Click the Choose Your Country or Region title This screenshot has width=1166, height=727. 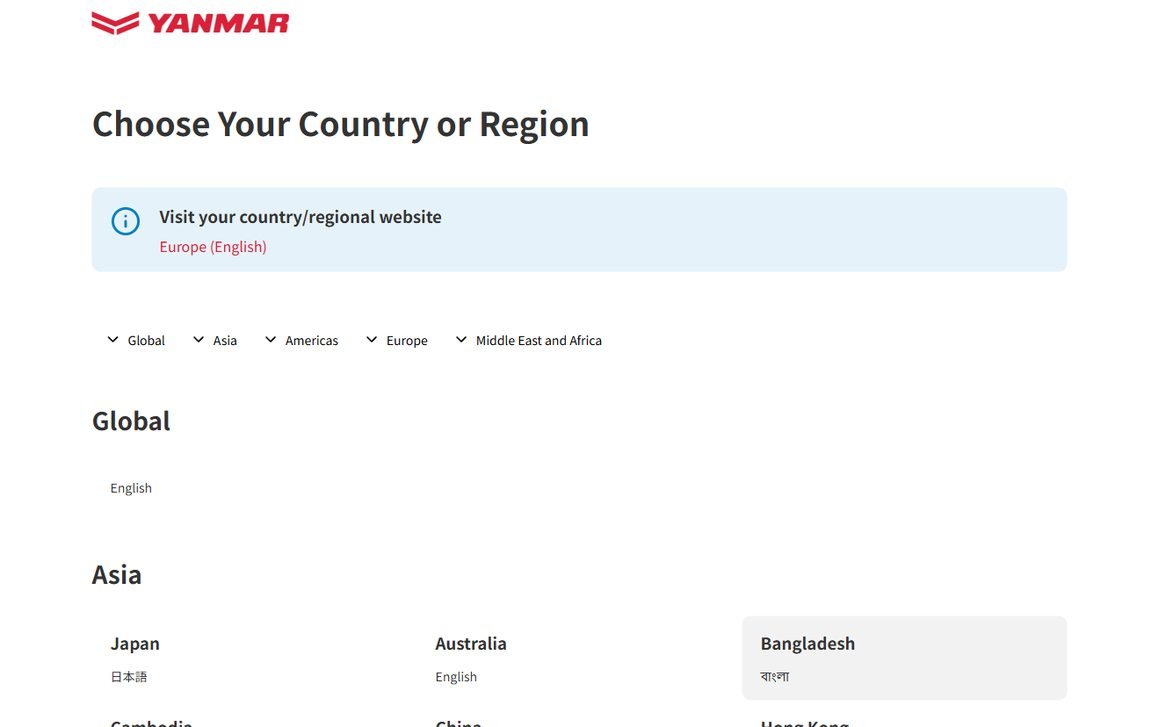tap(341, 124)
